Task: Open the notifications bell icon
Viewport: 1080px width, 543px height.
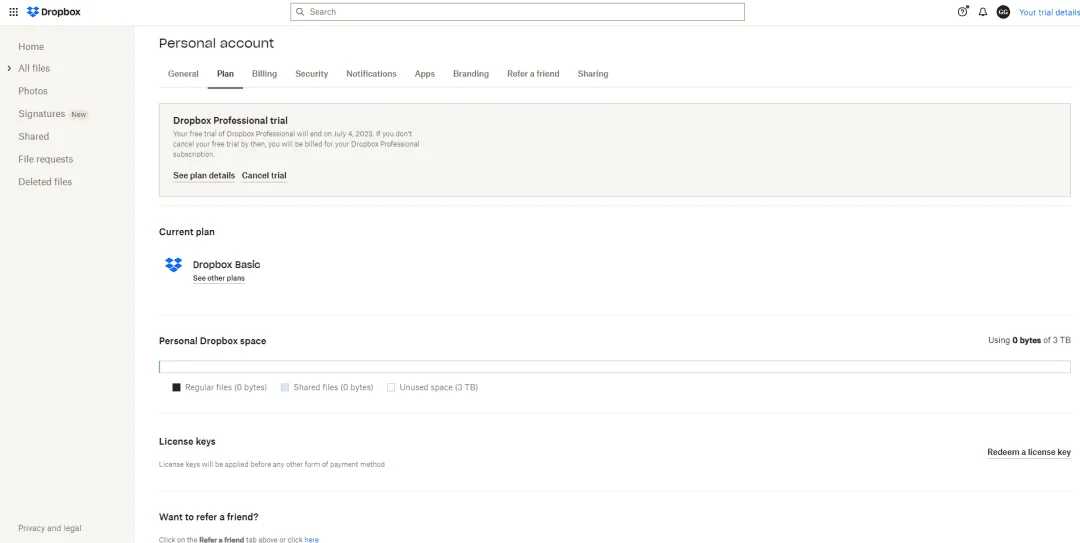Action: 983,12
